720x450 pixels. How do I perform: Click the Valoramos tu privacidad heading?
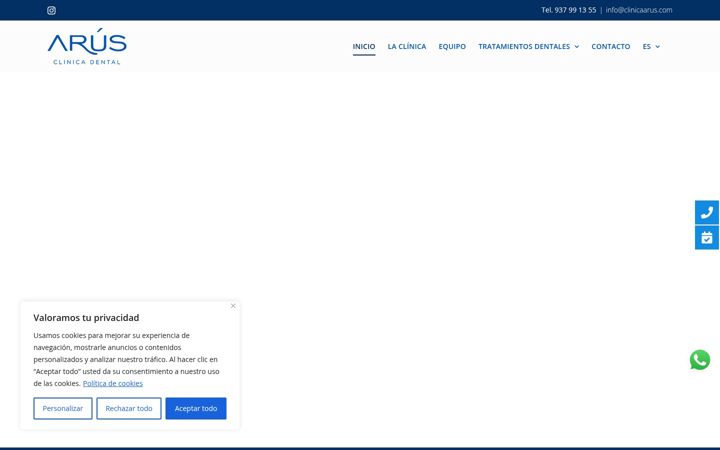(86, 318)
